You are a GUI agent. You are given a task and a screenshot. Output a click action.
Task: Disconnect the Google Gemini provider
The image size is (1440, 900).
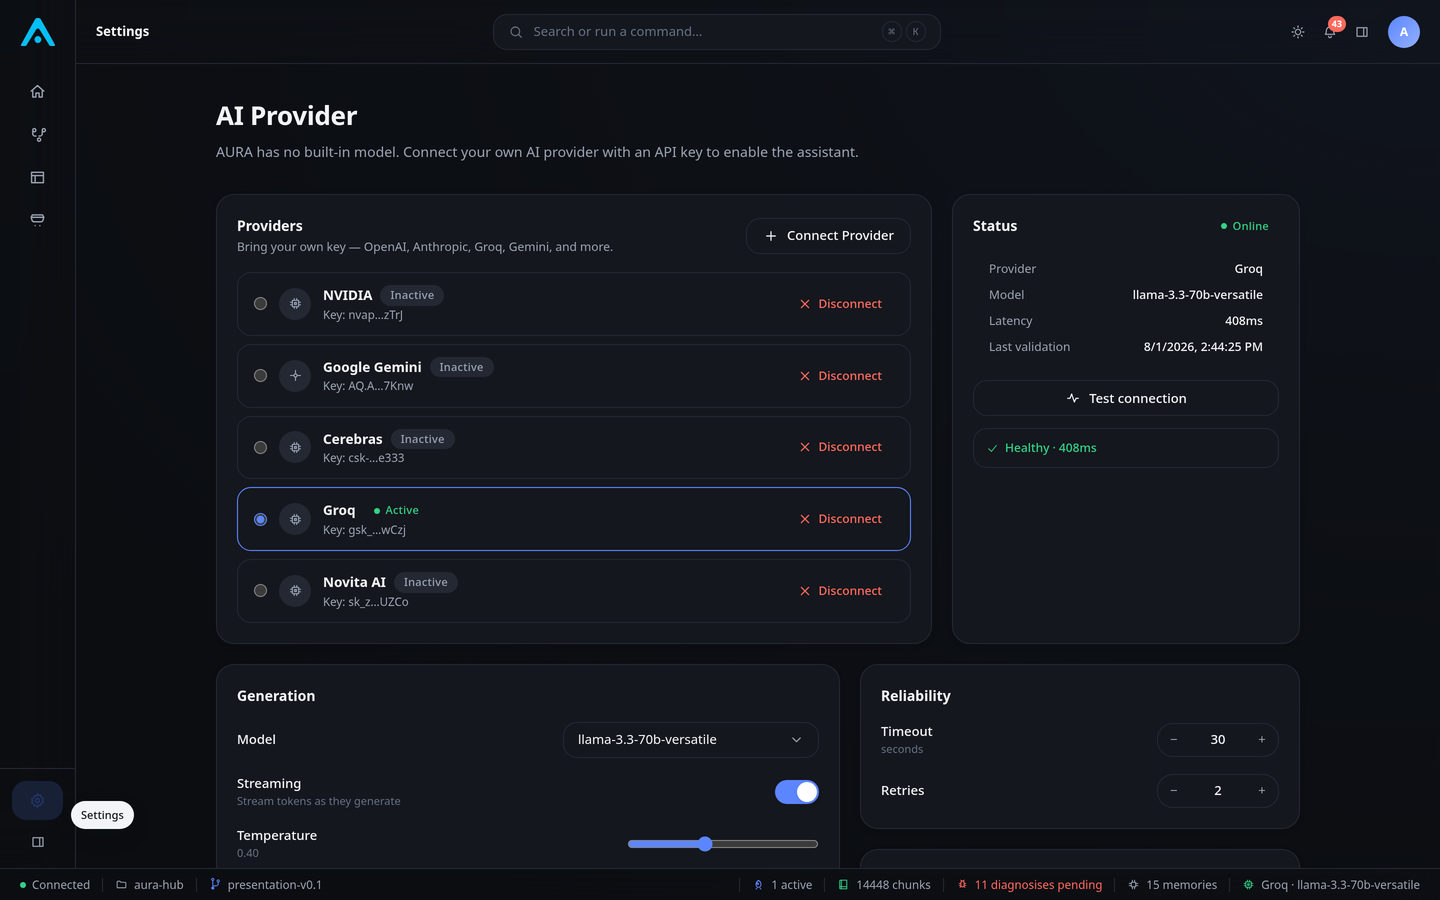click(x=841, y=376)
